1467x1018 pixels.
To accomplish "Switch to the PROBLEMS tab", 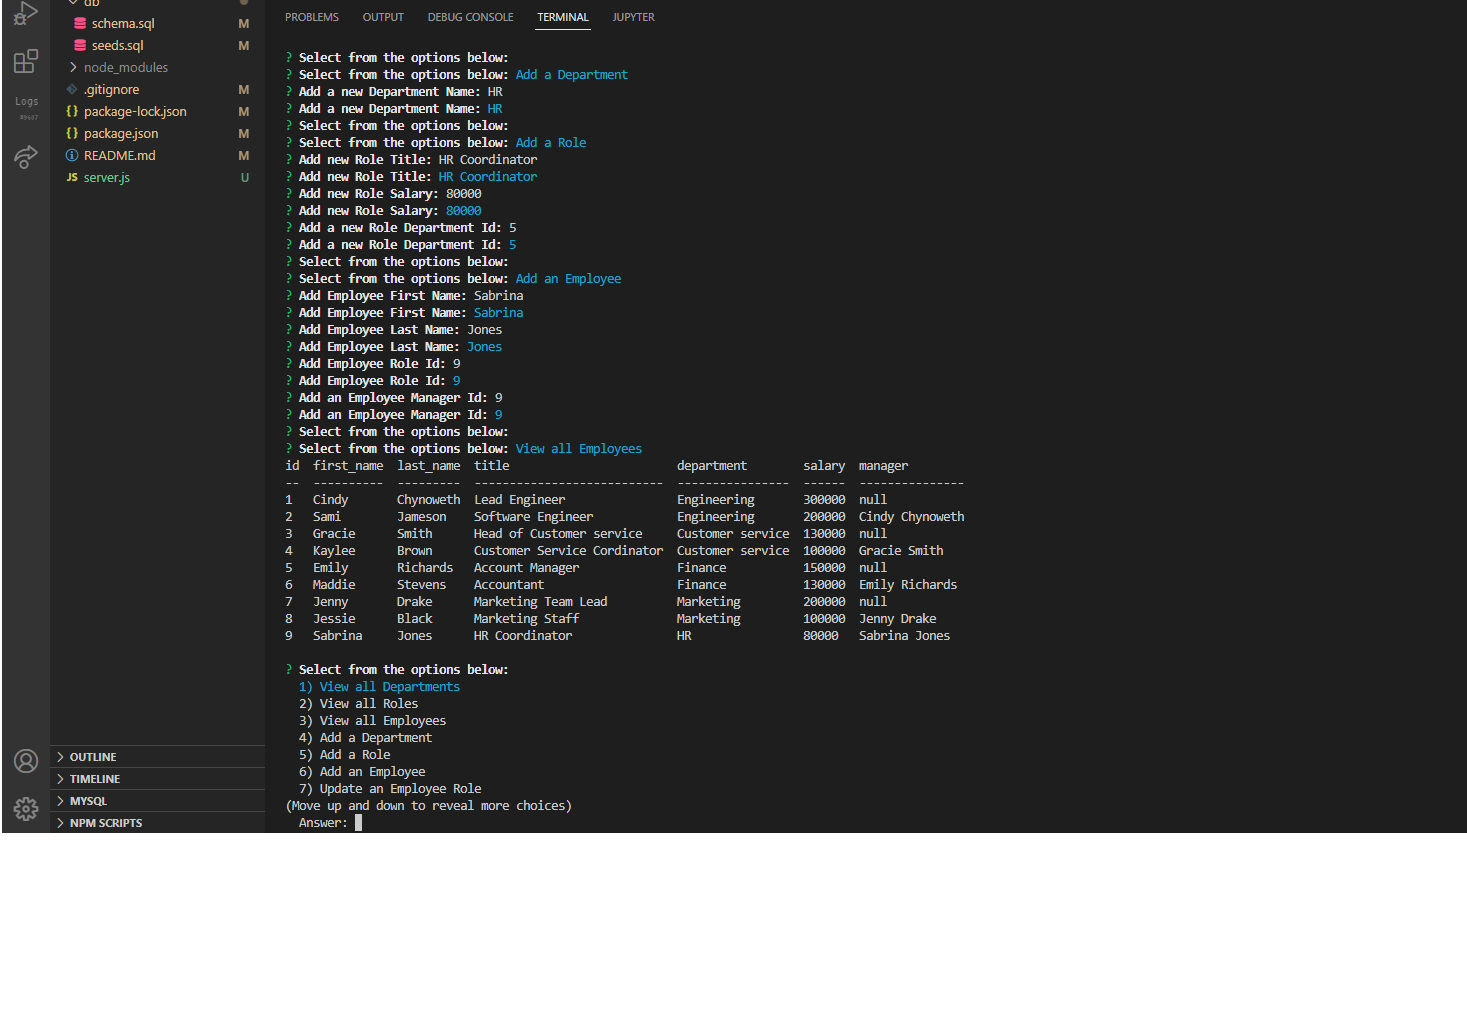I will 311,17.
